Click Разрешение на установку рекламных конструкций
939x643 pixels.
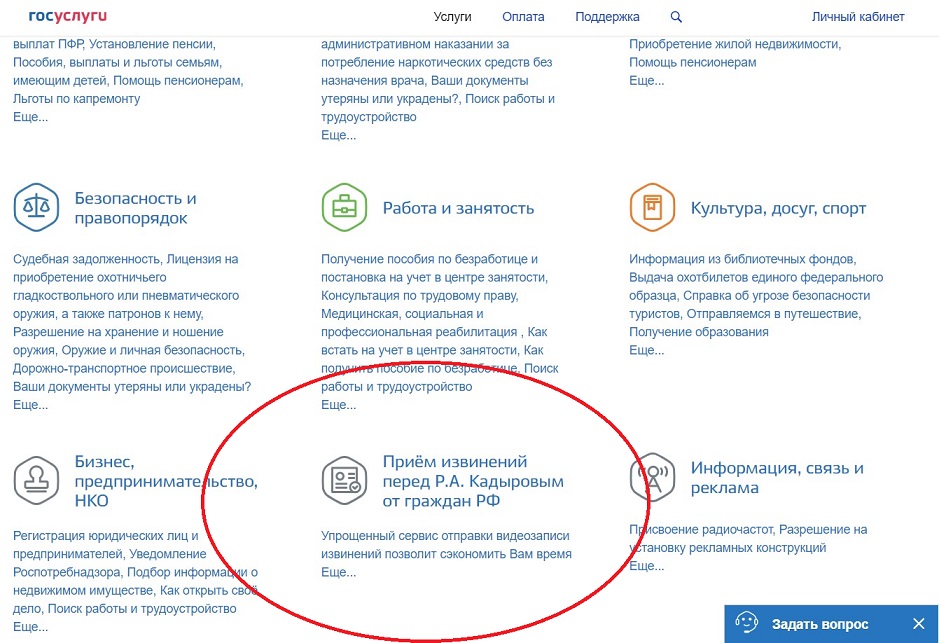[748, 538]
